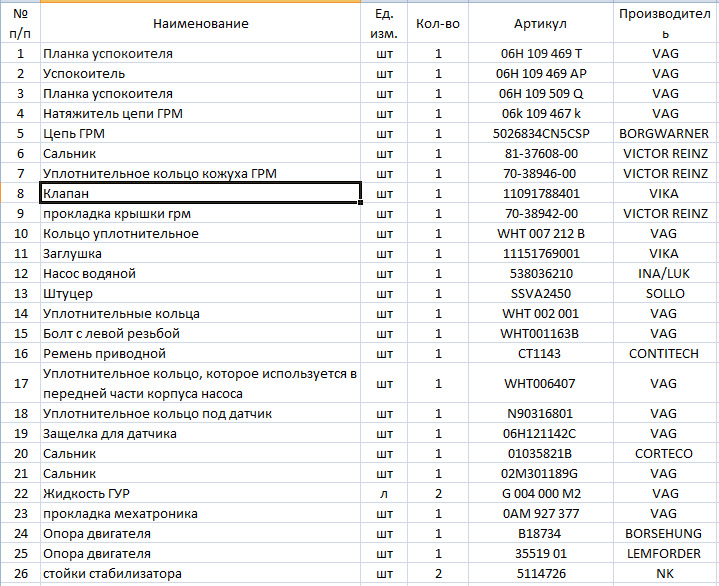The height and width of the screenshot is (586, 719).
Task: Select article '01035821B'
Action: click(541, 453)
